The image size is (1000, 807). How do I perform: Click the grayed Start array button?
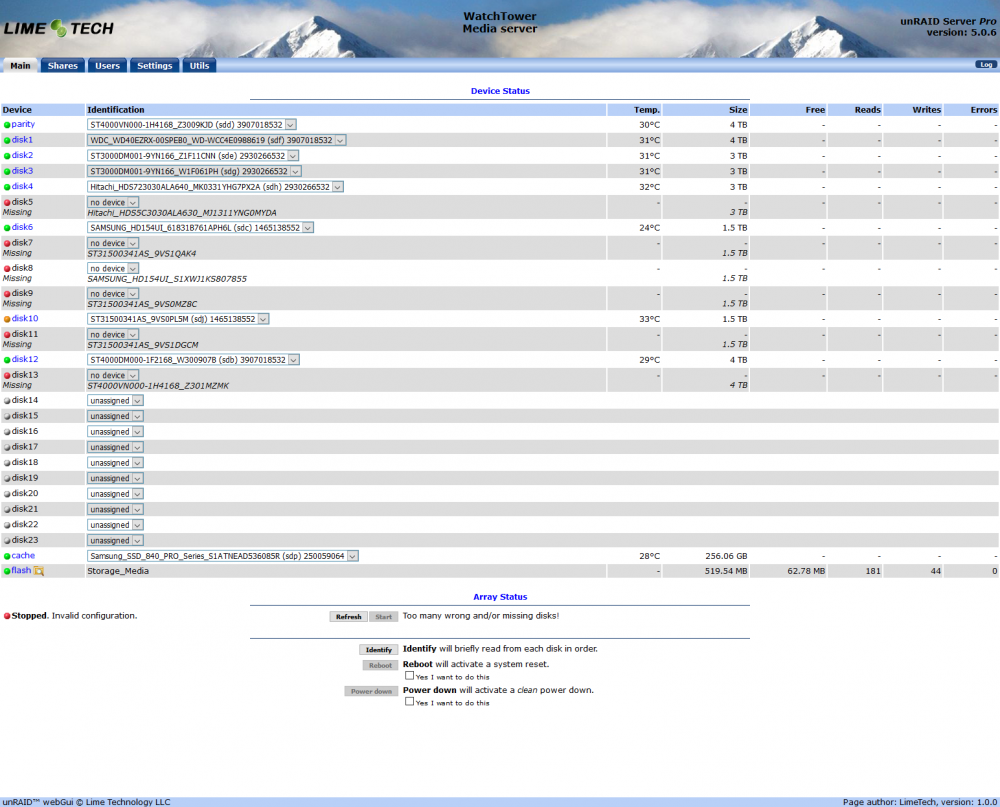(383, 617)
